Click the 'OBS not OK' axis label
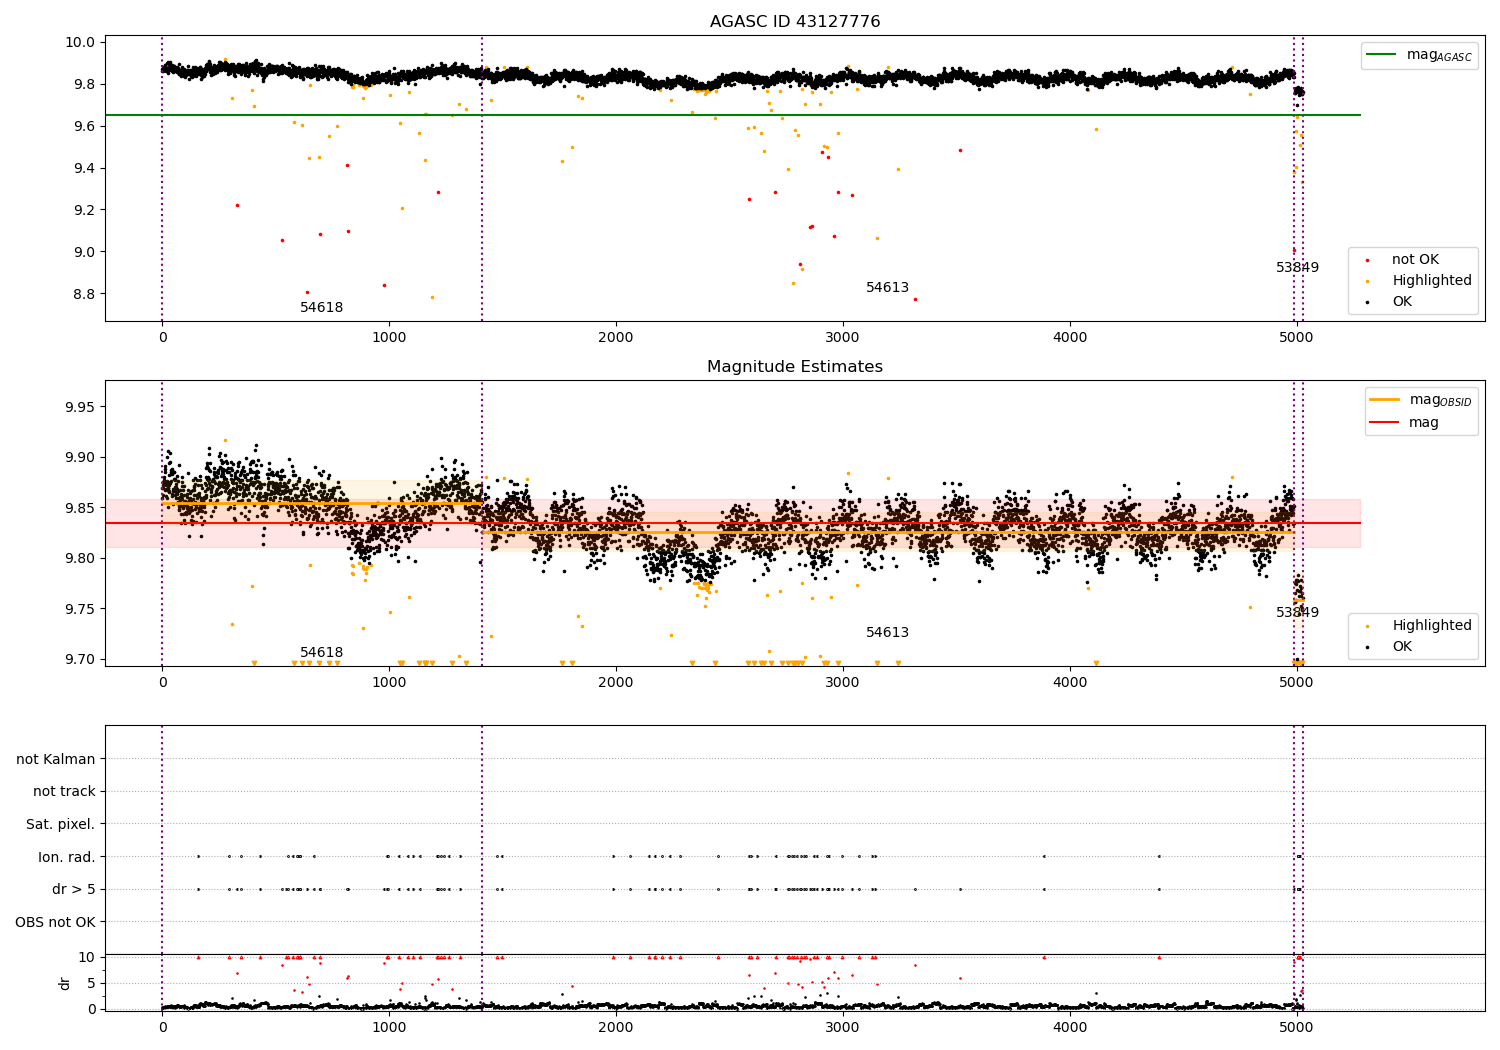Viewport: 1500px width, 1050px height. click(x=55, y=922)
